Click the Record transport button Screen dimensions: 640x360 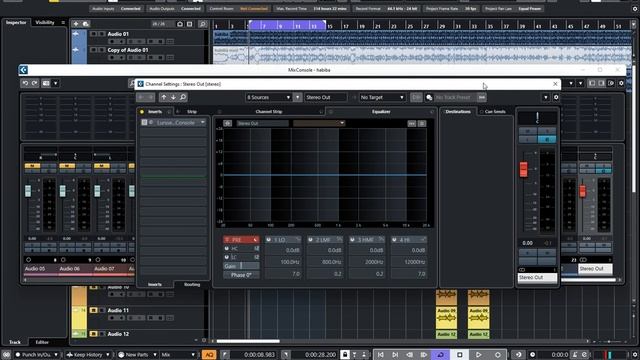498,355
